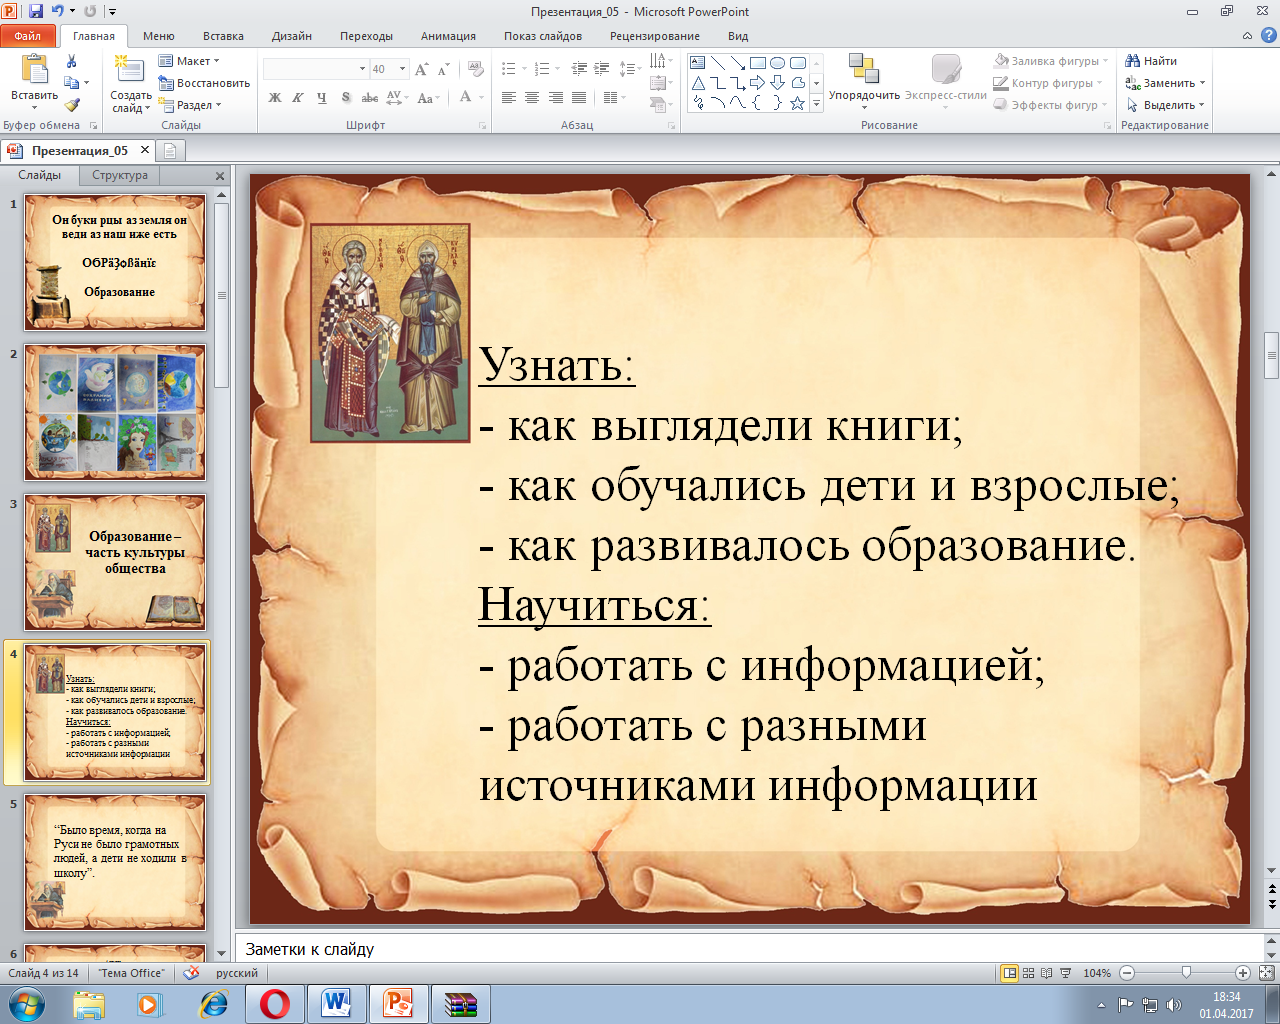Open the Макет layout dropdown
1280x1024 pixels.
pyautogui.click(x=189, y=61)
